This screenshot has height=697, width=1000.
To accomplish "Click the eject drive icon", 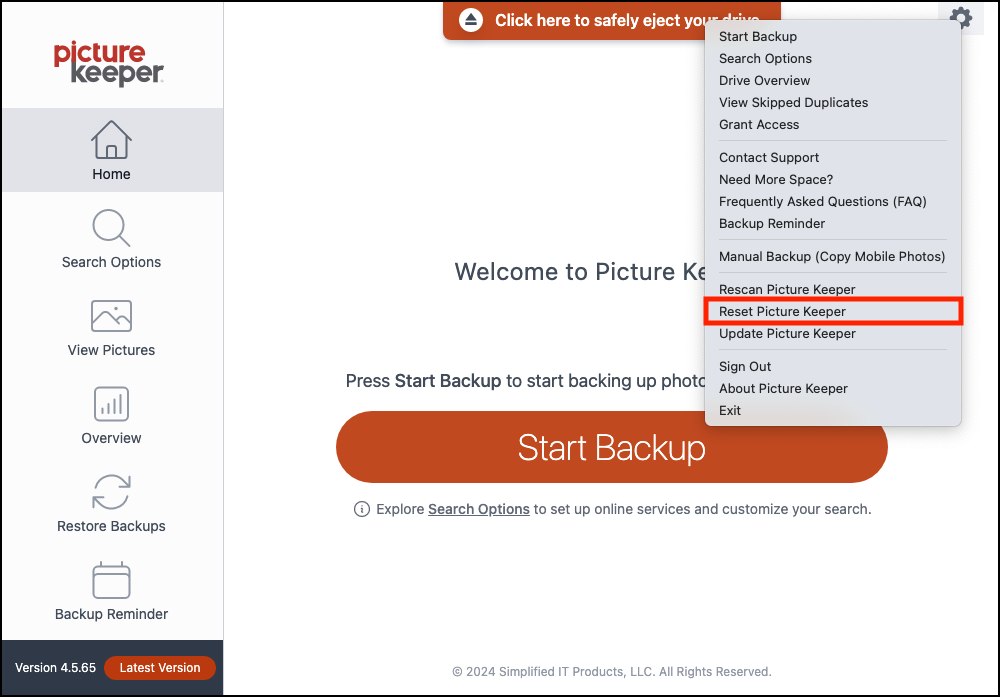I will click(471, 20).
